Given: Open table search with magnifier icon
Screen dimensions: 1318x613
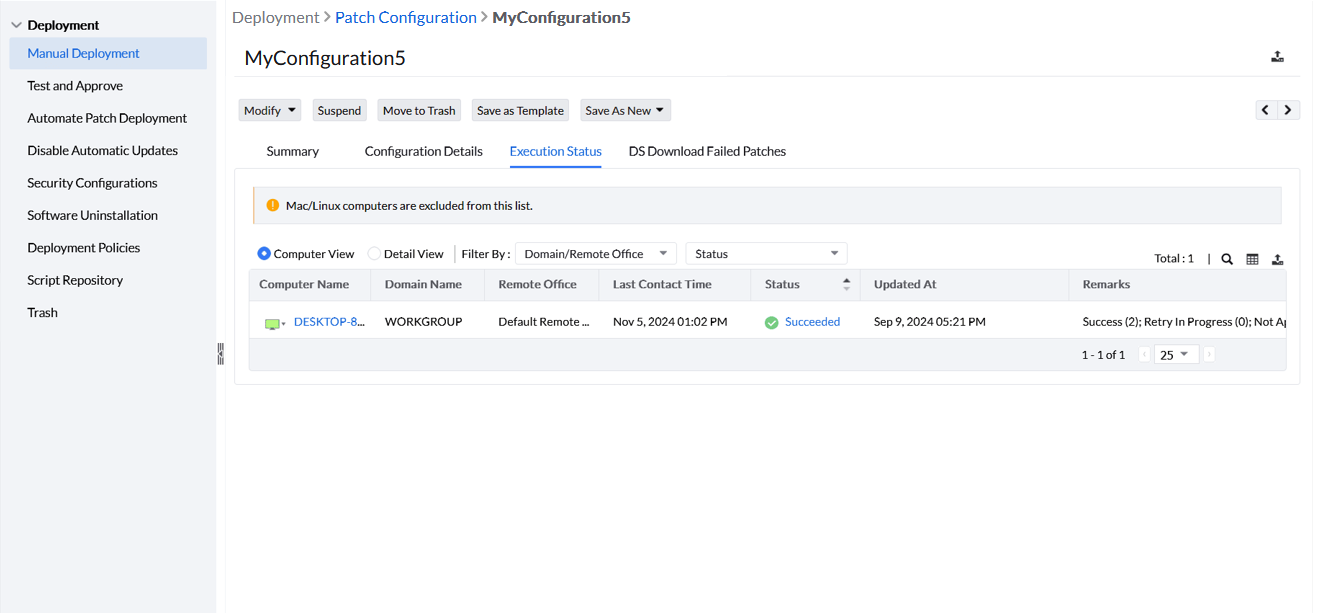Looking at the screenshot, I should point(1227,259).
